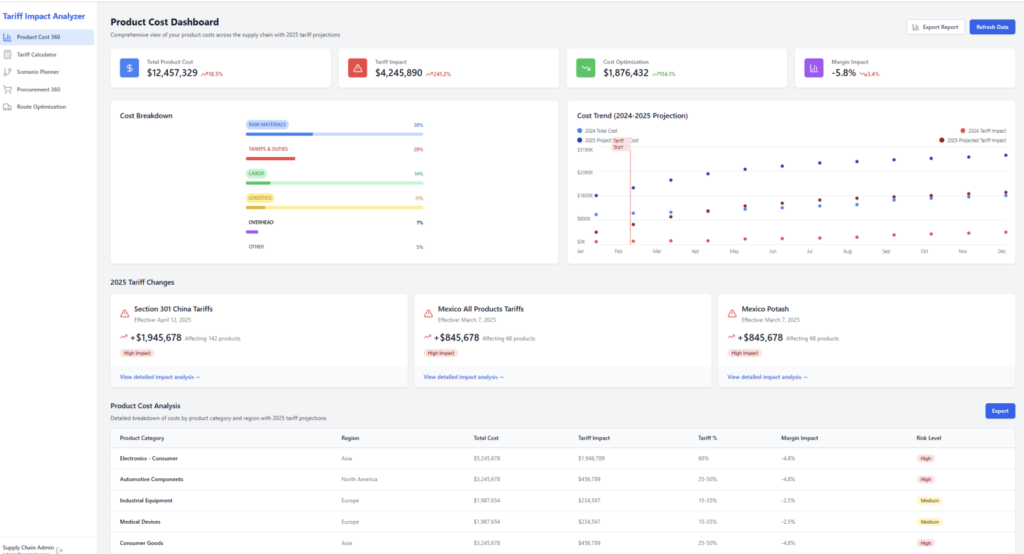Click the +$1,945,678 trend arrow icon
Screen dimensions: 1024x554
point(124,337)
